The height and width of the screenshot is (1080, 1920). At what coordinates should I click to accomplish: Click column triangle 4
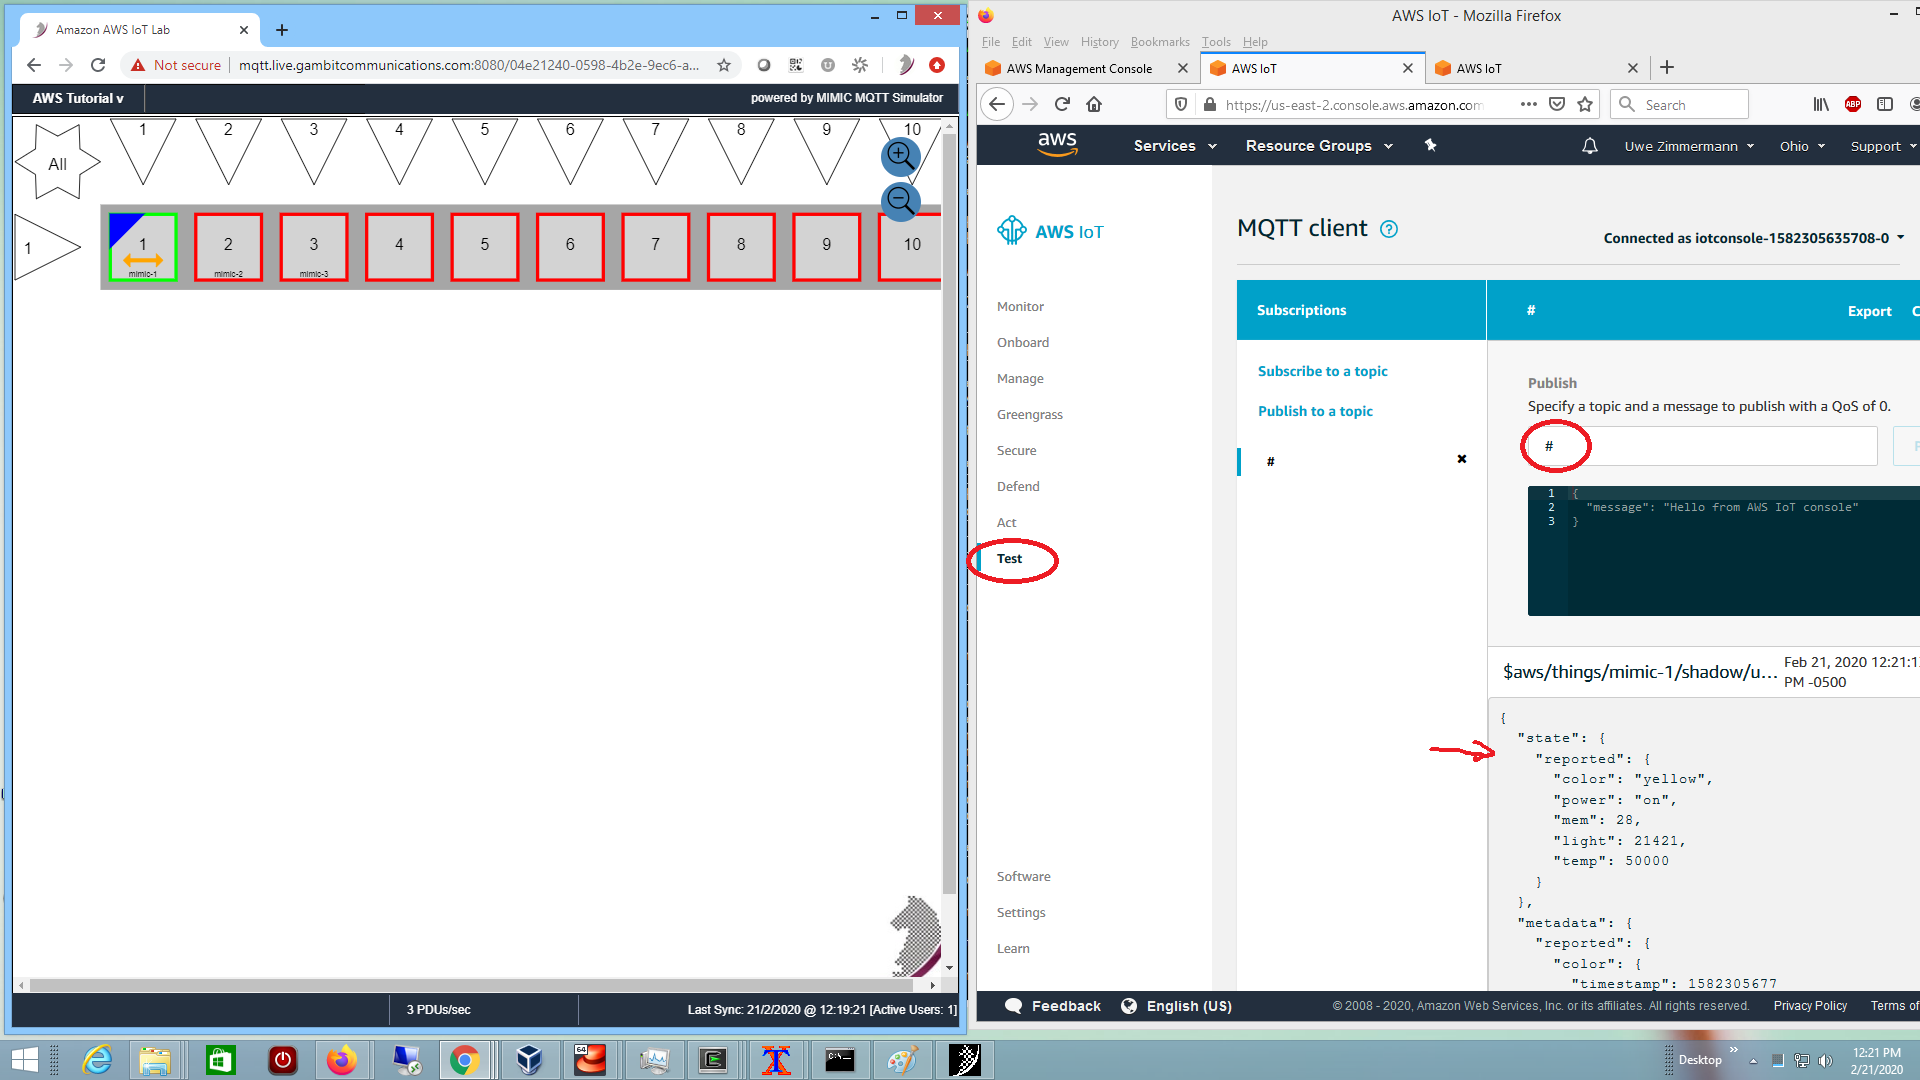(399, 147)
